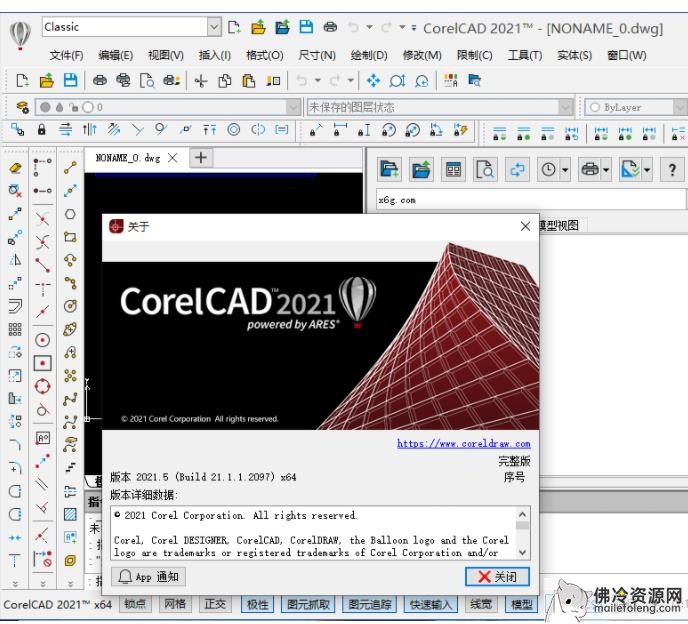
Task: Select the Pan tool with four arrows
Action: pyautogui.click(x=374, y=81)
